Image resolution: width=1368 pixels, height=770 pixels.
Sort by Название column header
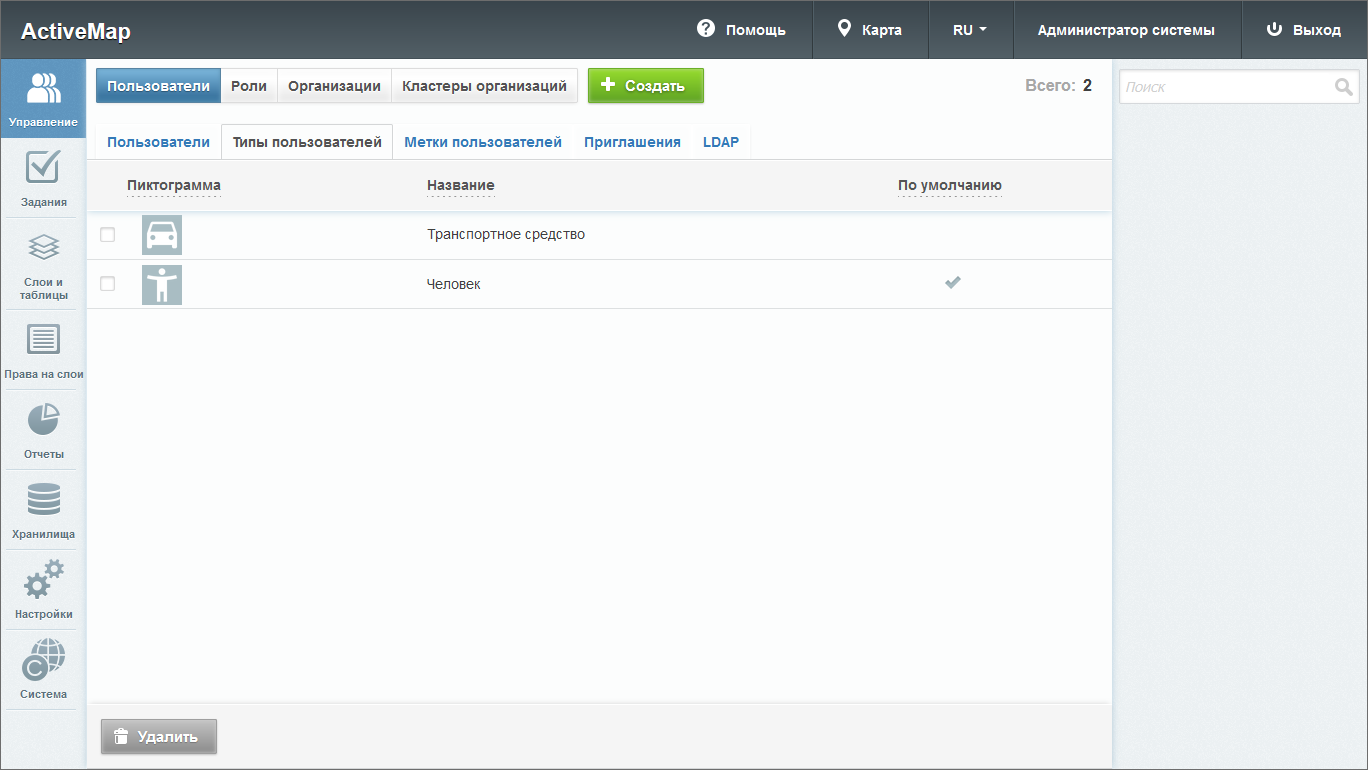460,185
